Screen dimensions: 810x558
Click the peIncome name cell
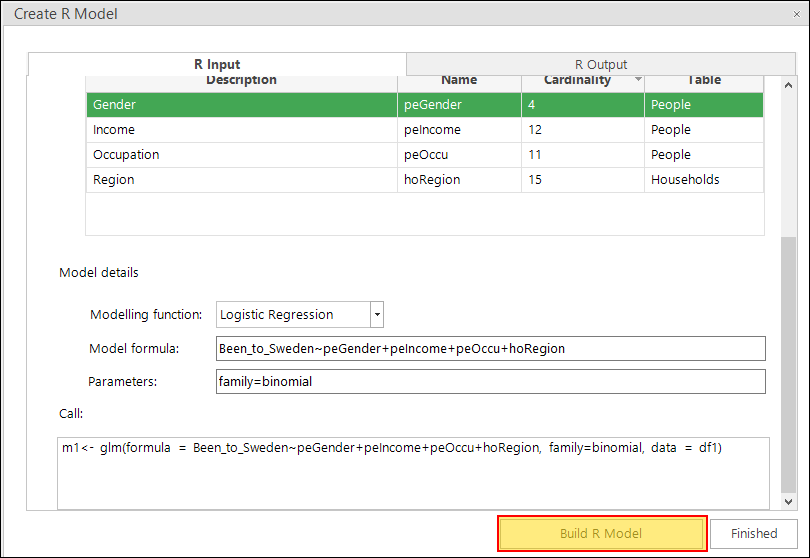pos(459,130)
